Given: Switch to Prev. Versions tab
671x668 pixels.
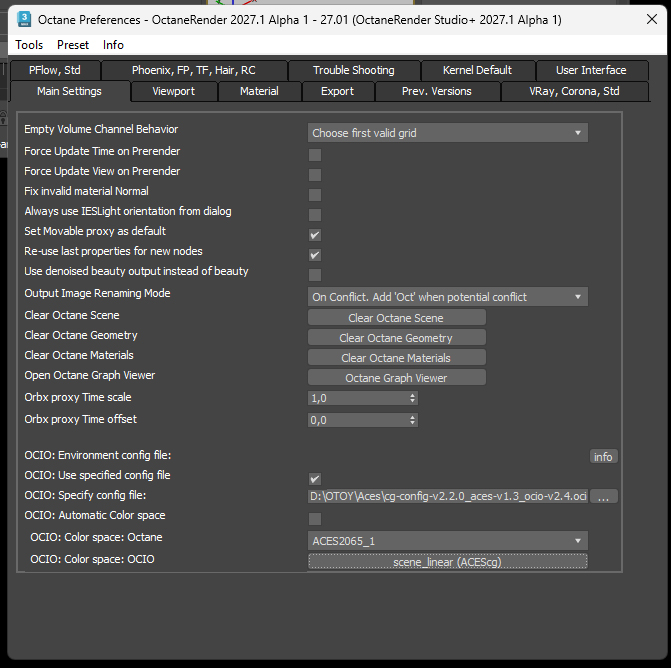Looking at the screenshot, I should click(x=437, y=91).
